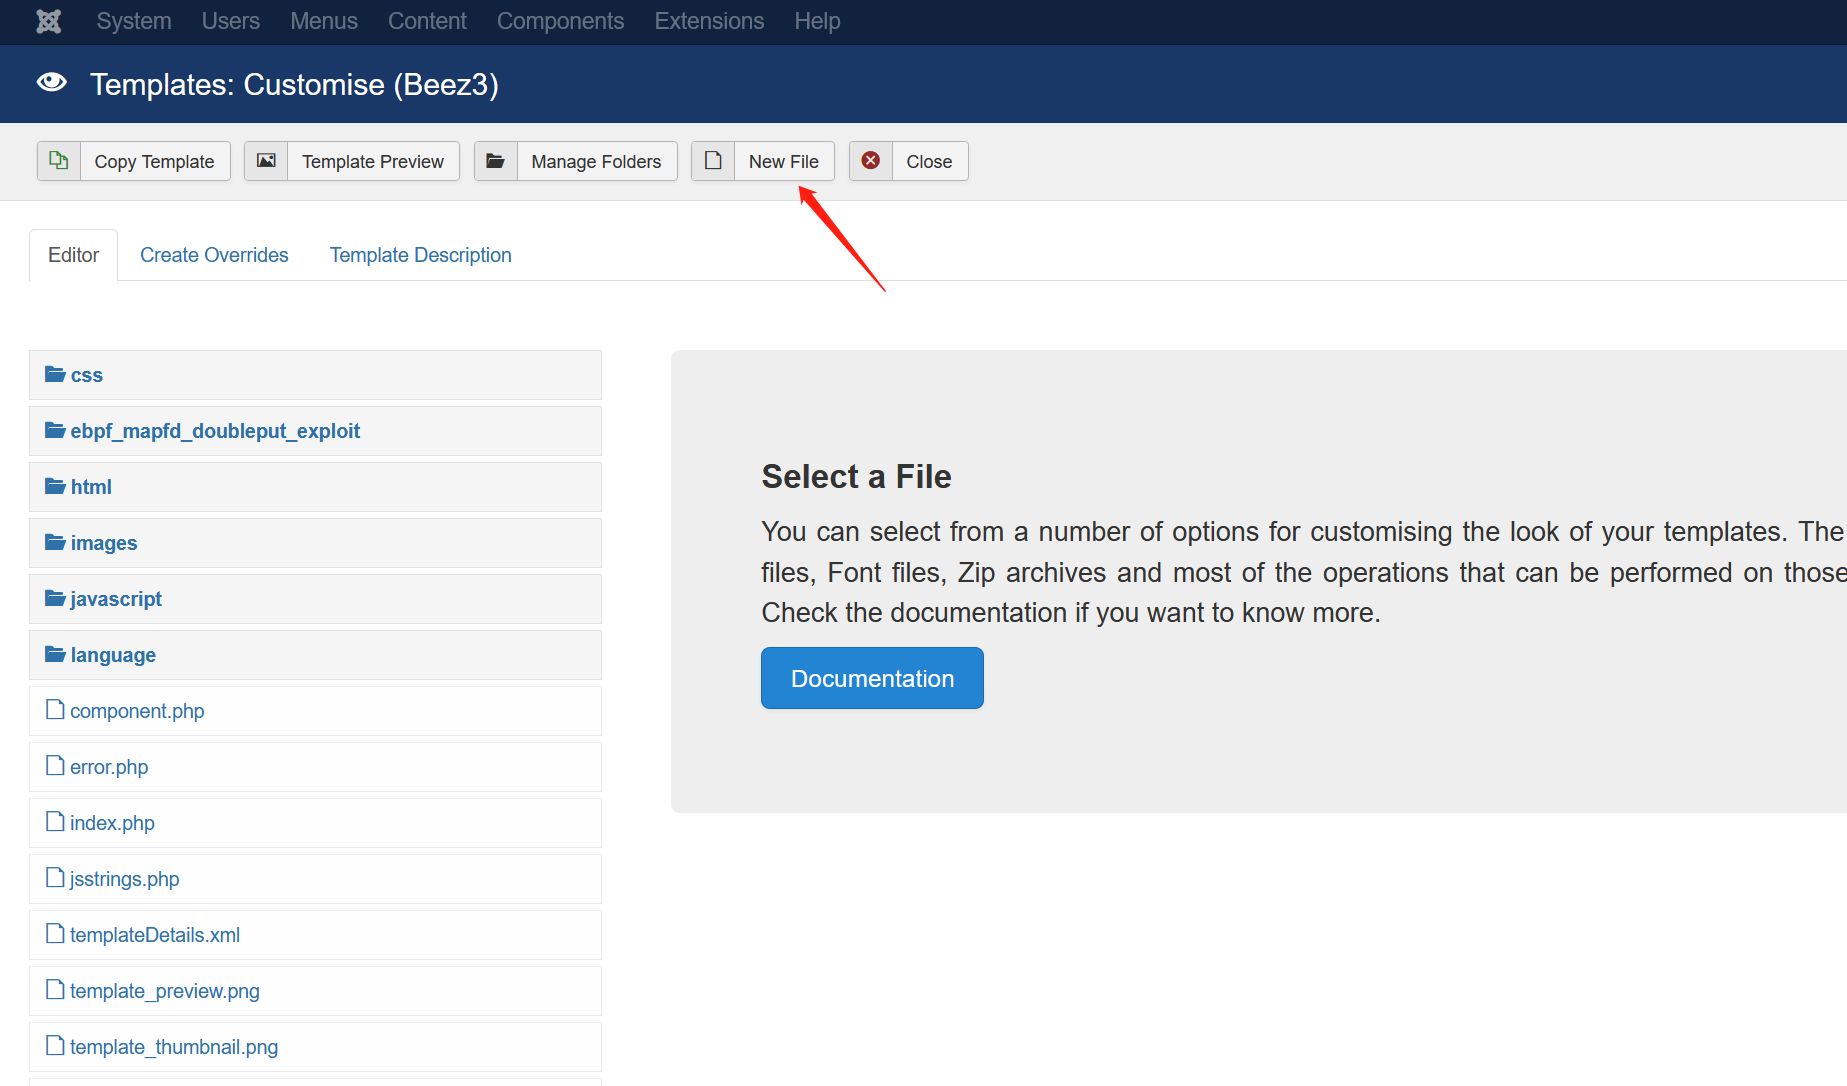This screenshot has width=1847, height=1086.
Task: Click the css folder icon
Action: point(55,374)
